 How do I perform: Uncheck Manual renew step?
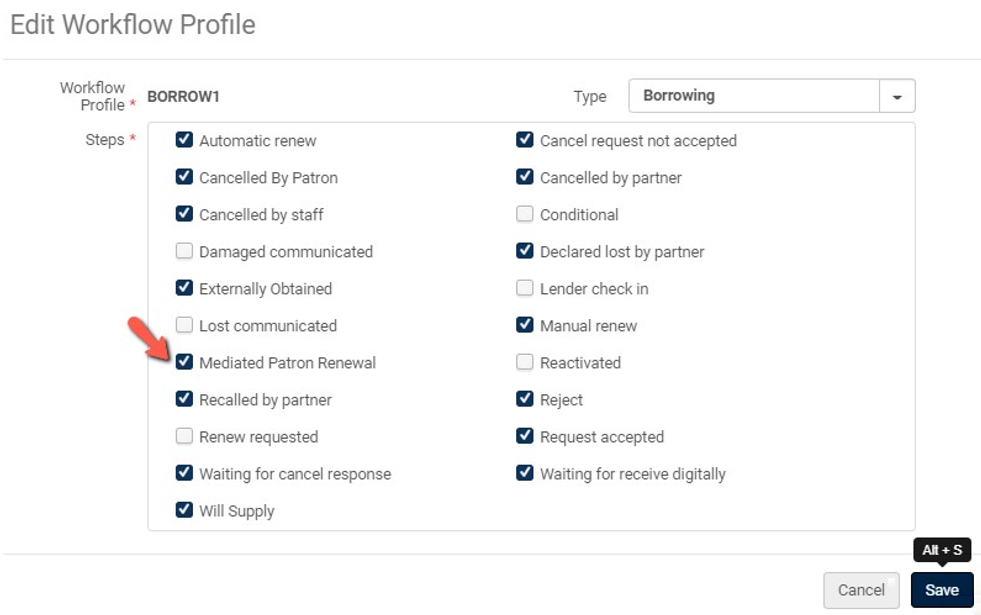pos(524,325)
